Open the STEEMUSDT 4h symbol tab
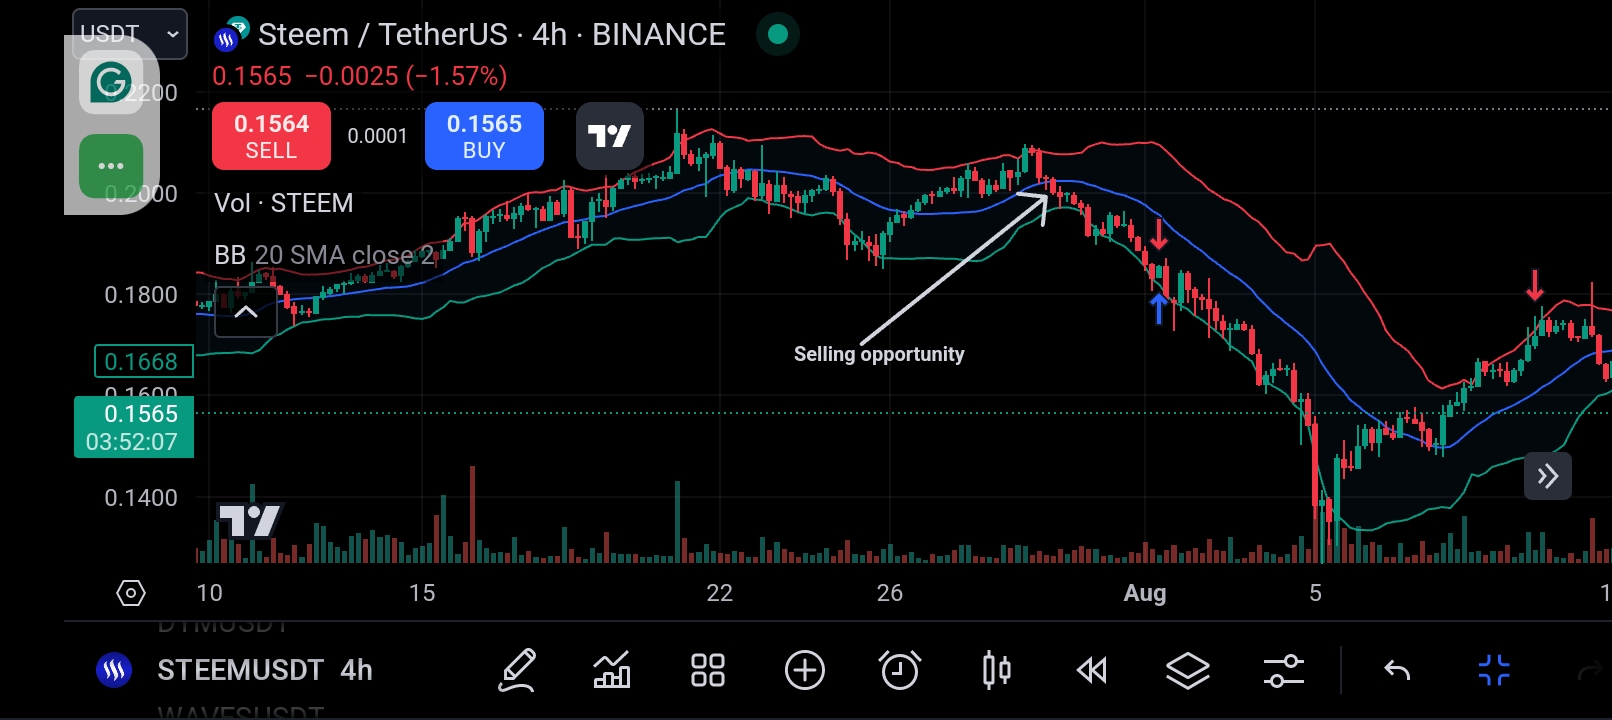Screen dimensions: 1612x720 [264, 670]
